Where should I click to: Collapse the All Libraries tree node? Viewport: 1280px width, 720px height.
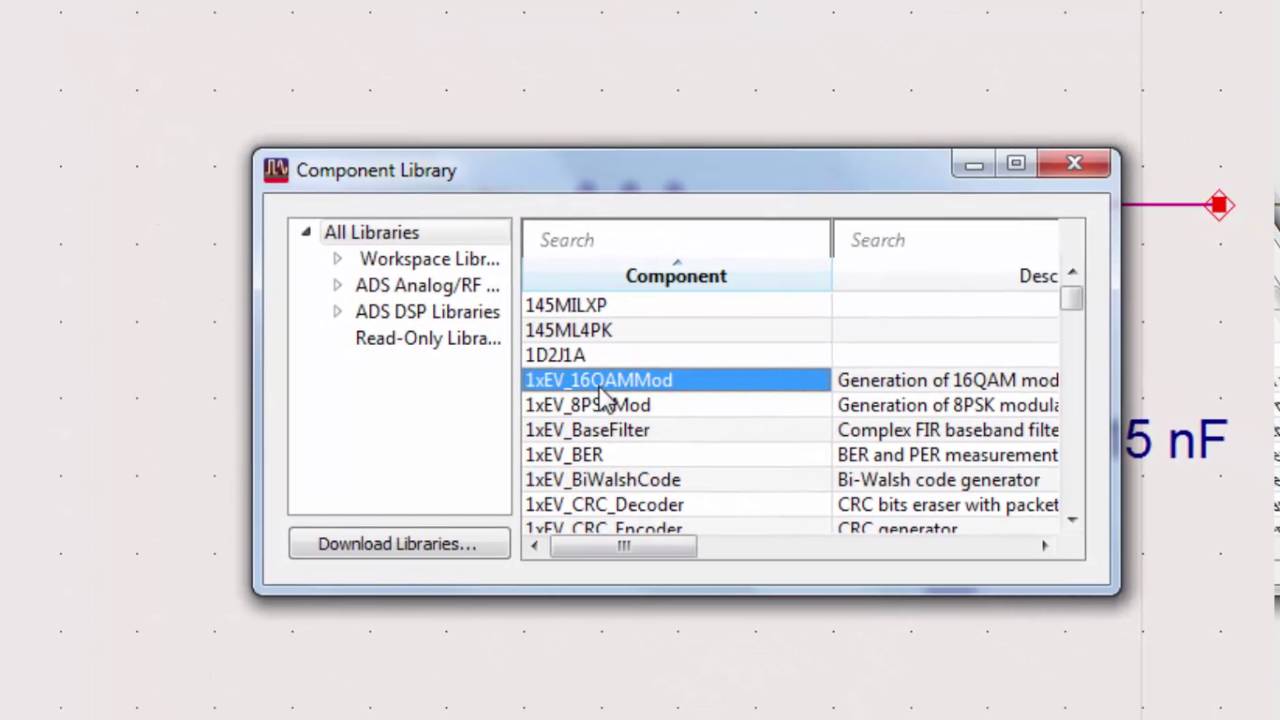[306, 232]
